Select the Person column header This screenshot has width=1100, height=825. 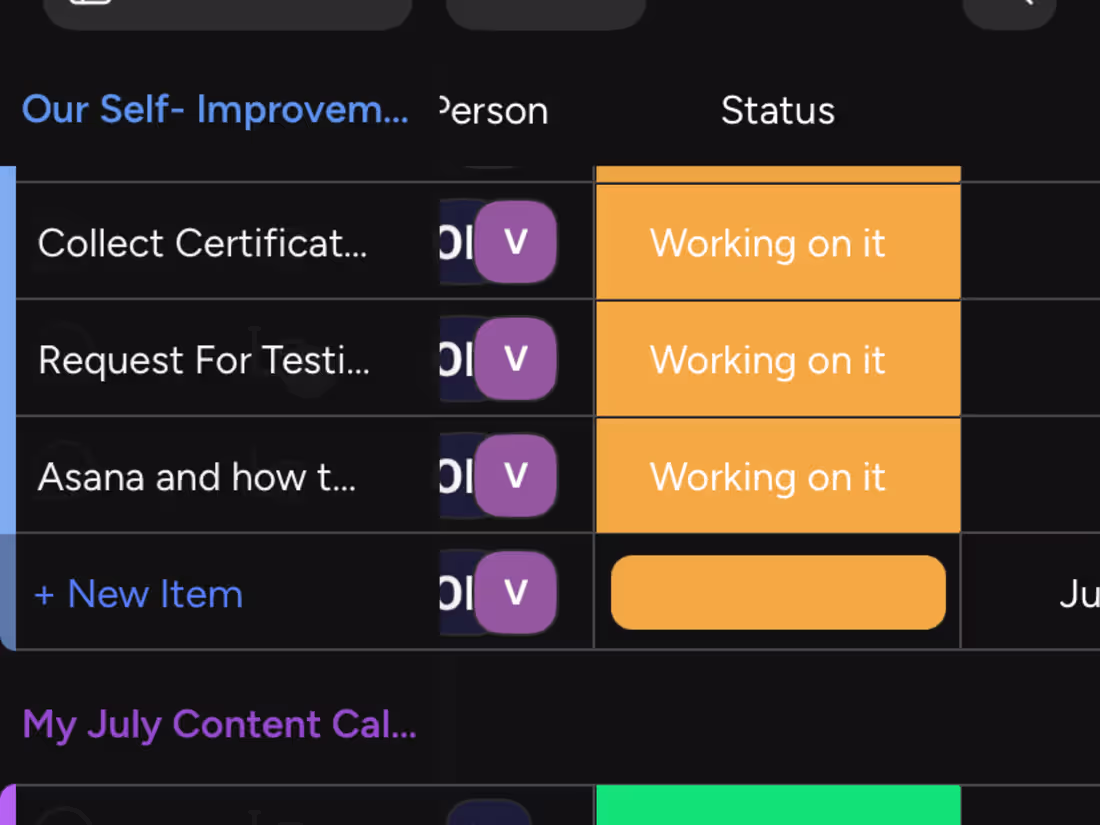click(x=494, y=111)
